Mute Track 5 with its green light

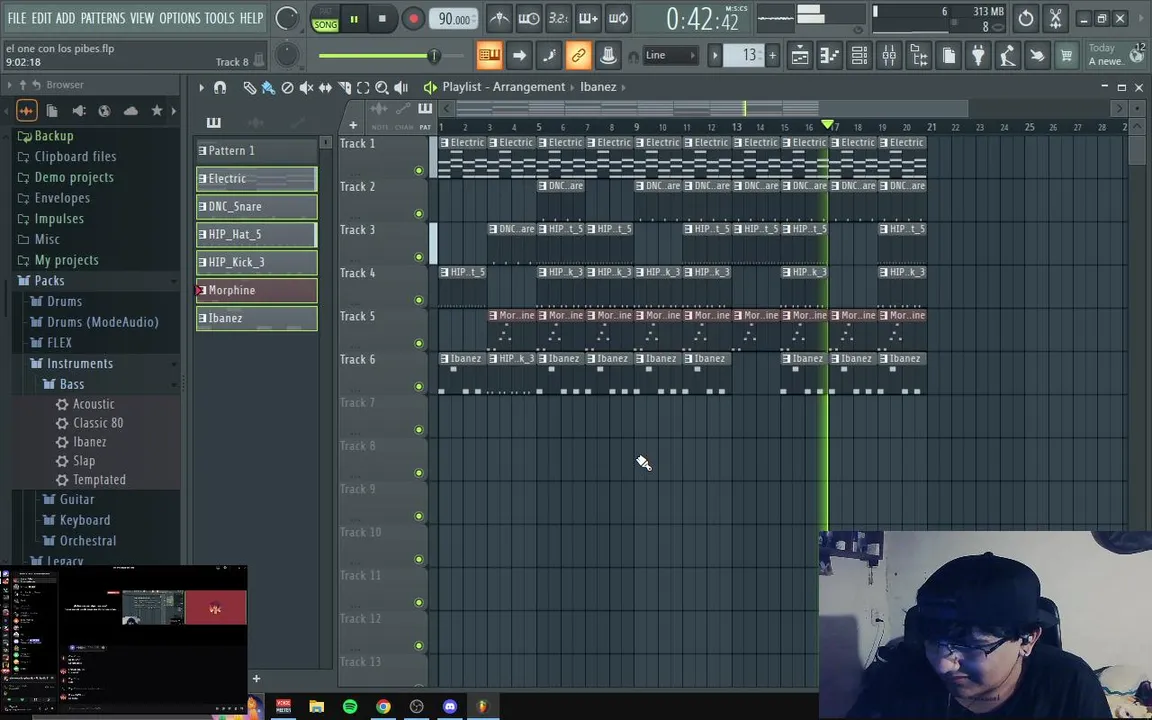[419, 343]
